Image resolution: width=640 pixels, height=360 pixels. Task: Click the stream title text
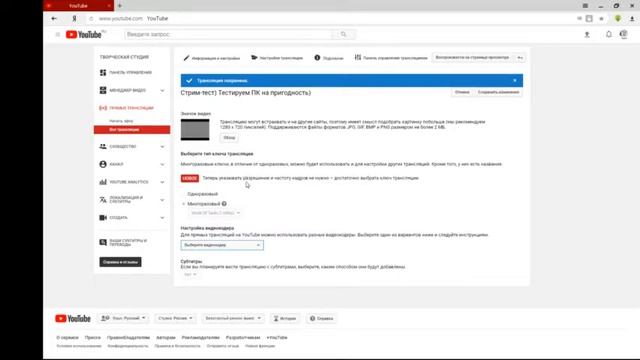246,93
